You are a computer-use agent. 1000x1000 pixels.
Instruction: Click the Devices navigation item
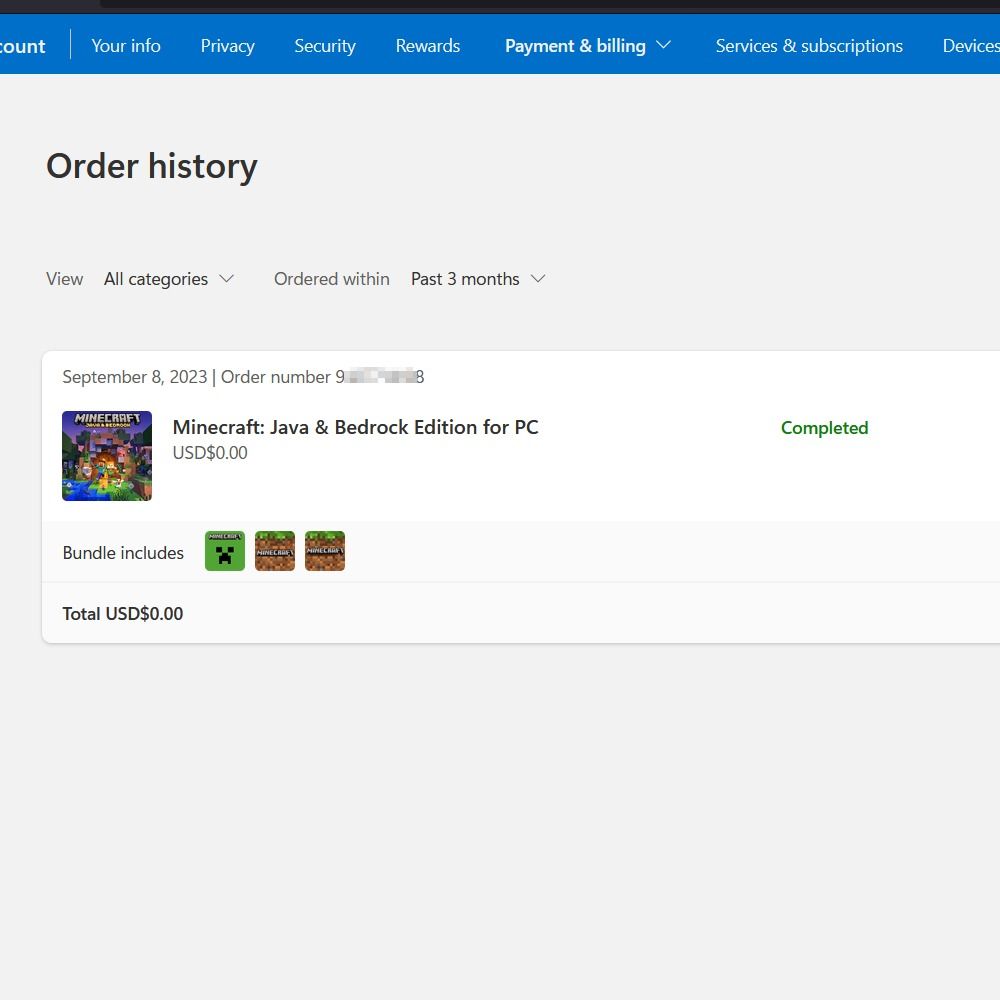969,45
